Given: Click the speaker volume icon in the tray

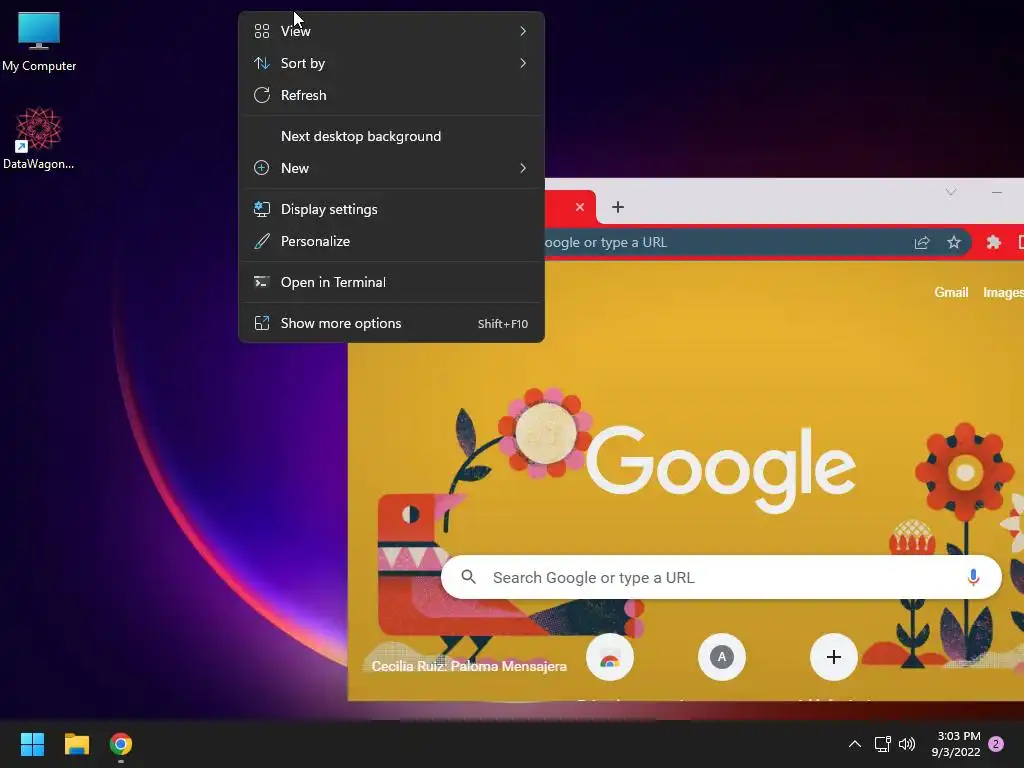Looking at the screenshot, I should pyautogui.click(x=906, y=744).
